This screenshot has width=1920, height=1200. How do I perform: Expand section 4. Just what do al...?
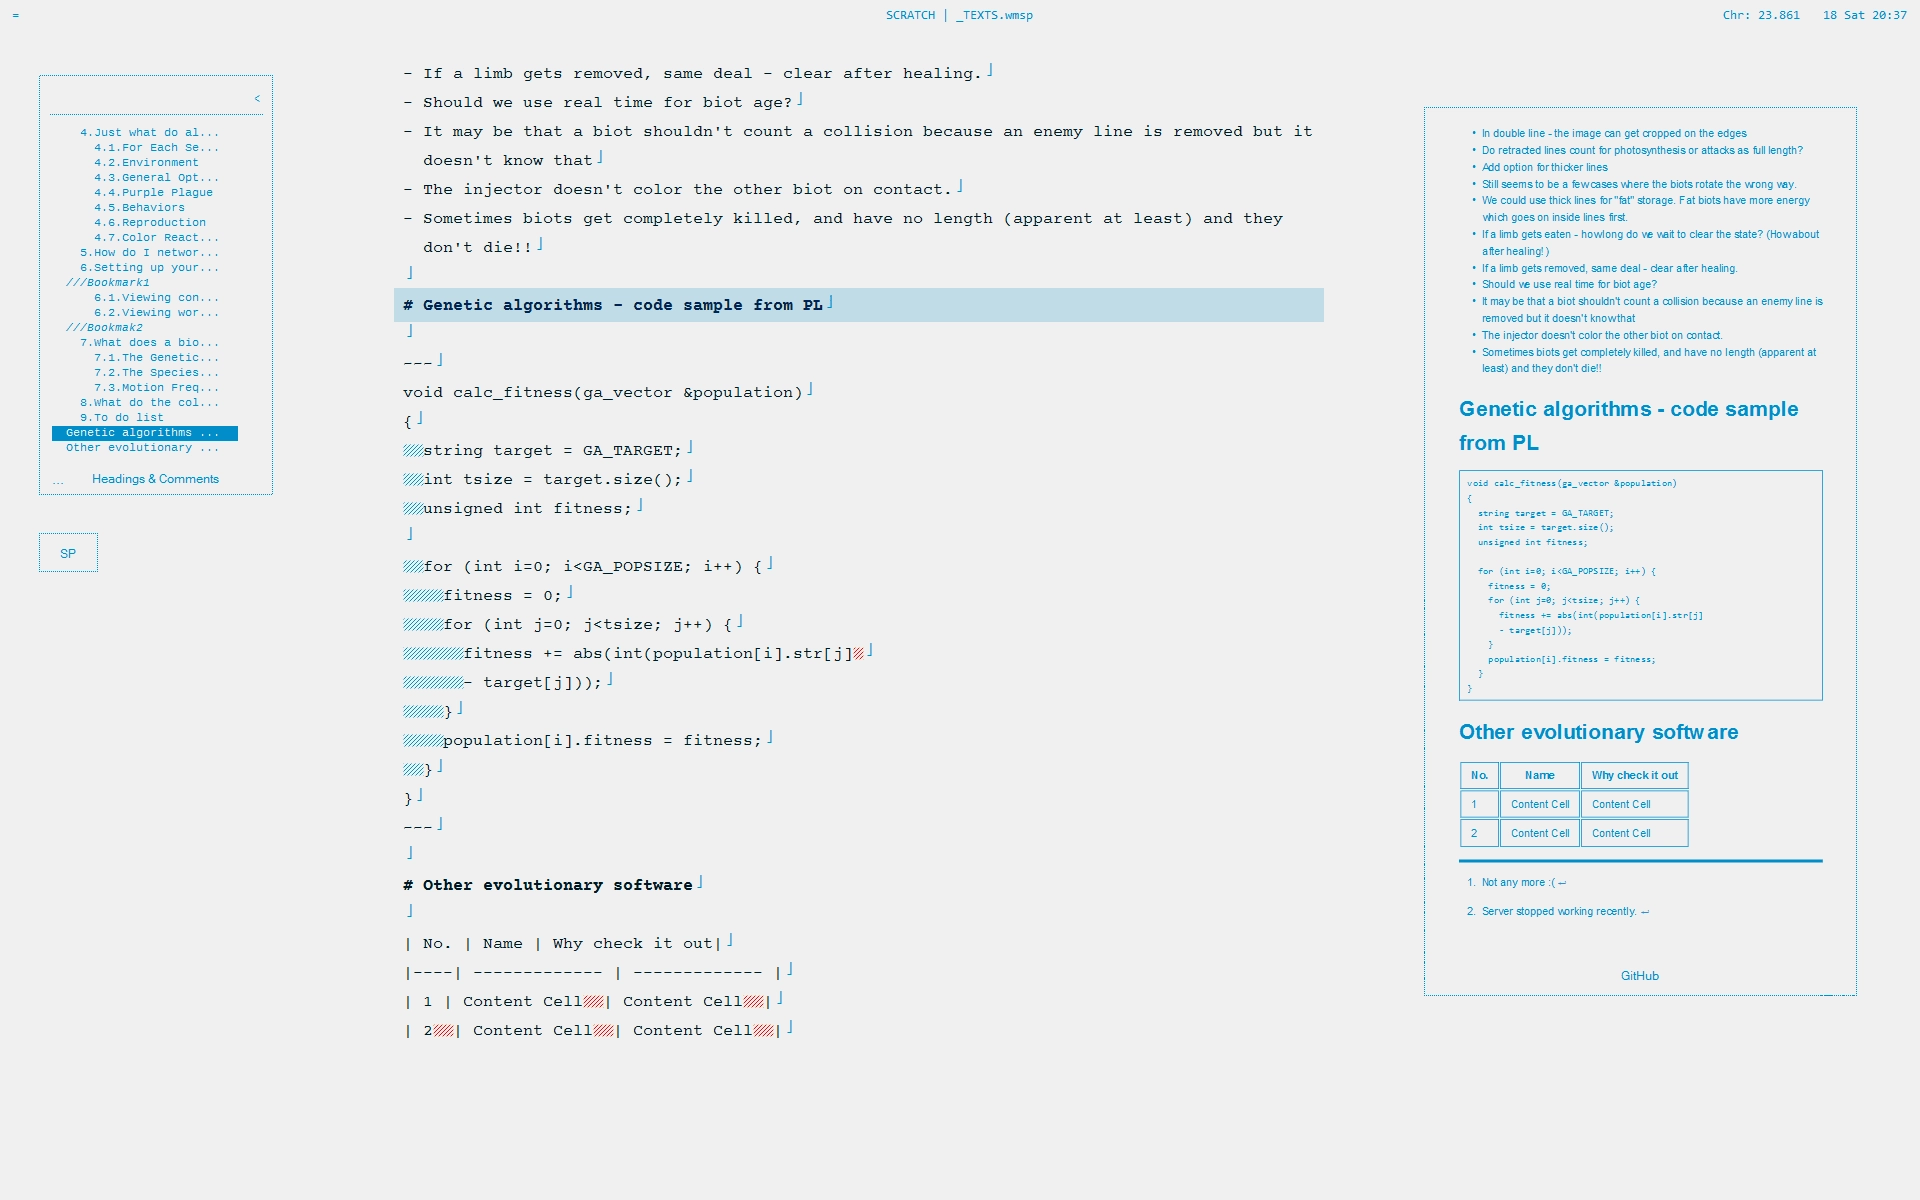[x=148, y=132]
